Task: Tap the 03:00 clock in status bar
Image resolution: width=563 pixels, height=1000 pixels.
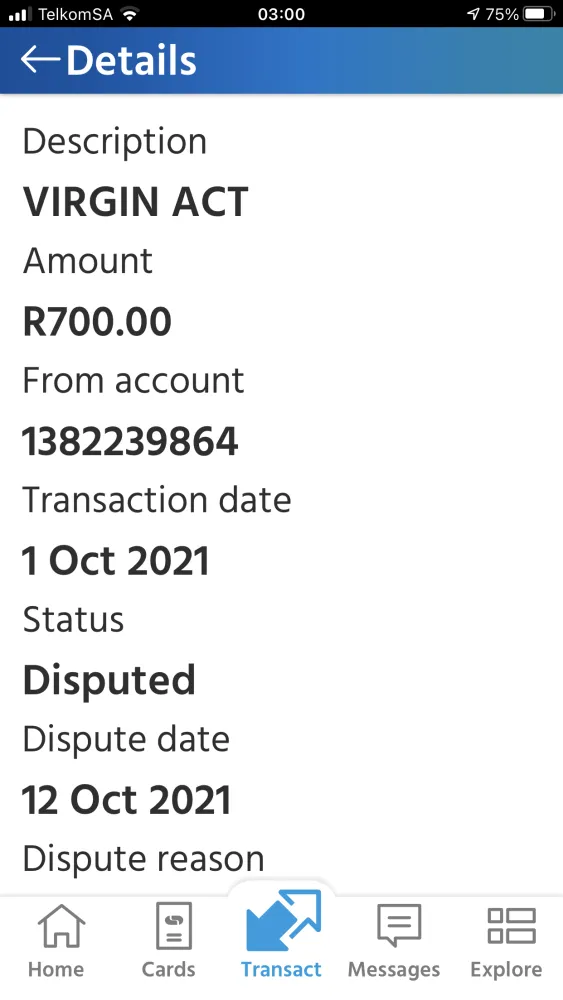Action: coord(281,13)
